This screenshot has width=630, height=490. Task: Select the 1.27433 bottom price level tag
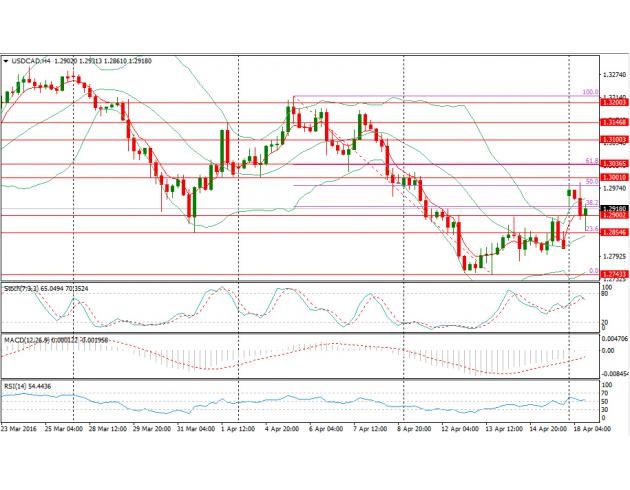click(x=614, y=273)
